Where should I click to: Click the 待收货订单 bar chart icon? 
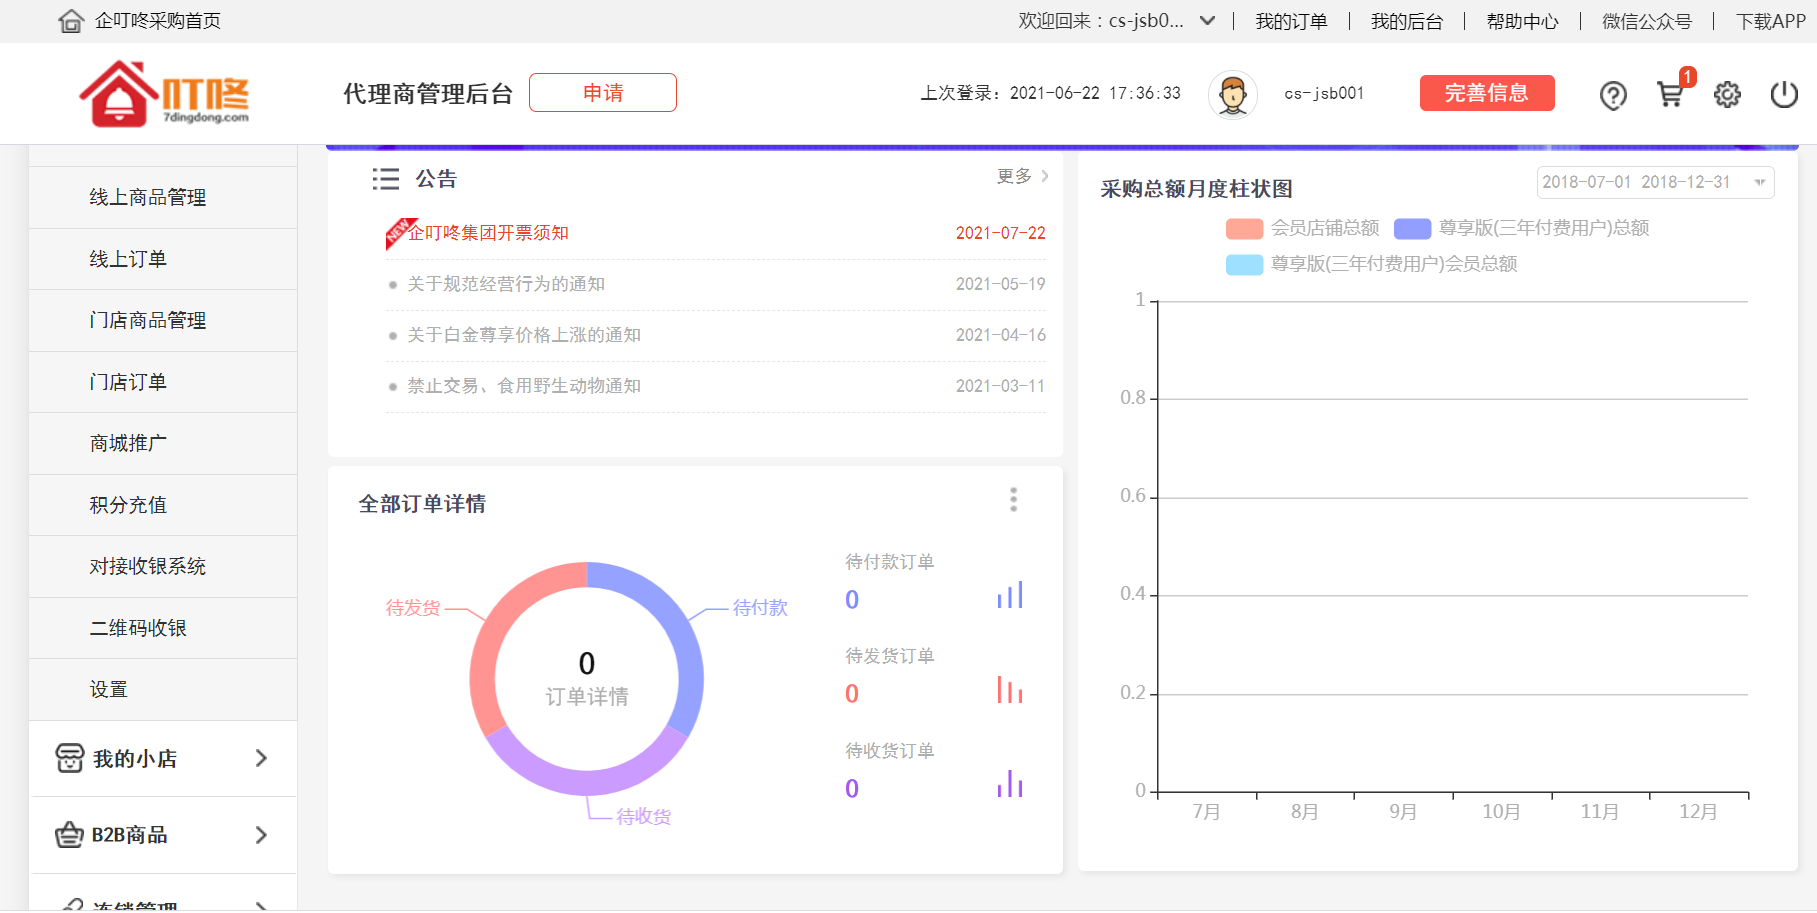1010,783
